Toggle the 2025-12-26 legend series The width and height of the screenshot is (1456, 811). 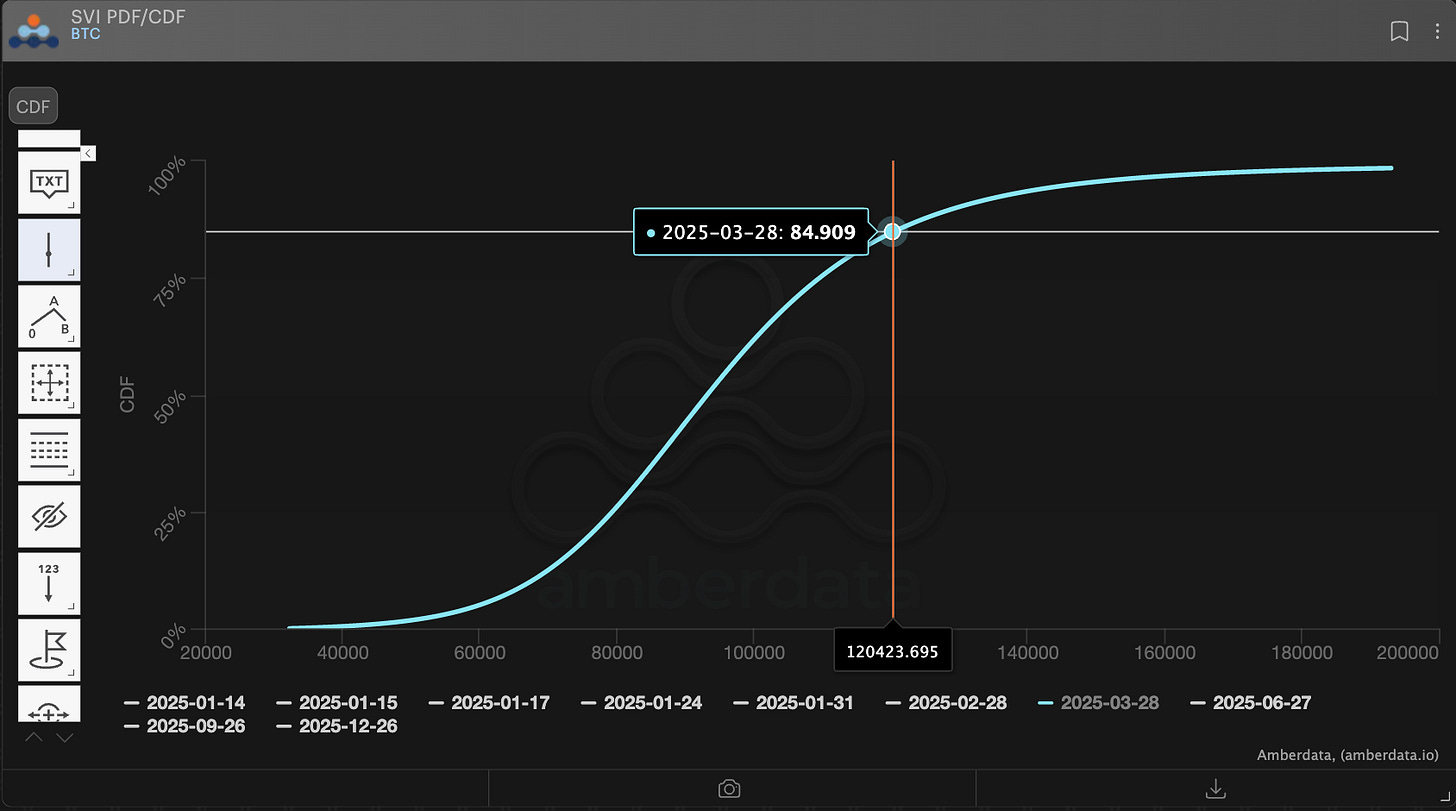(x=336, y=726)
